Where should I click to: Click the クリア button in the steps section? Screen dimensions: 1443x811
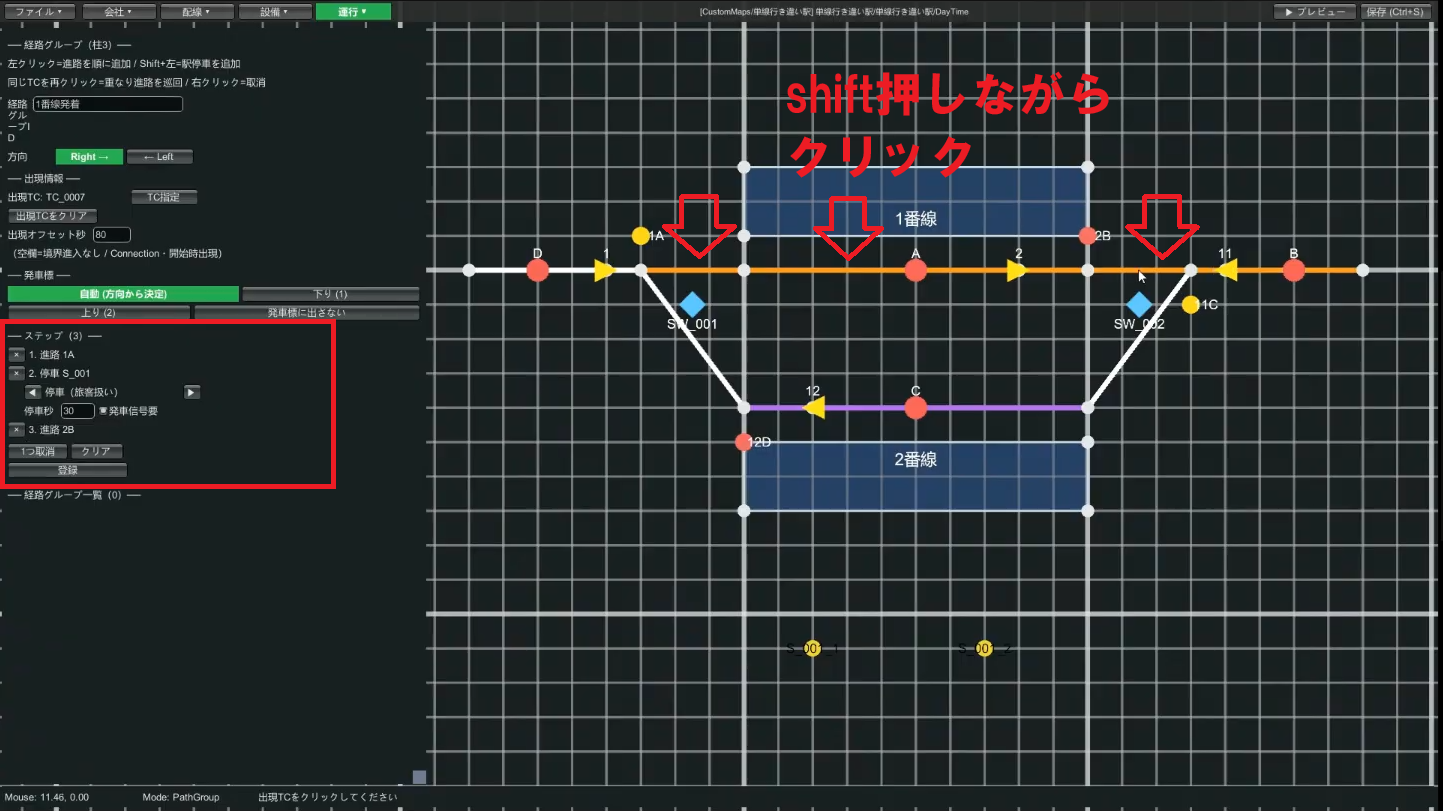(x=97, y=452)
